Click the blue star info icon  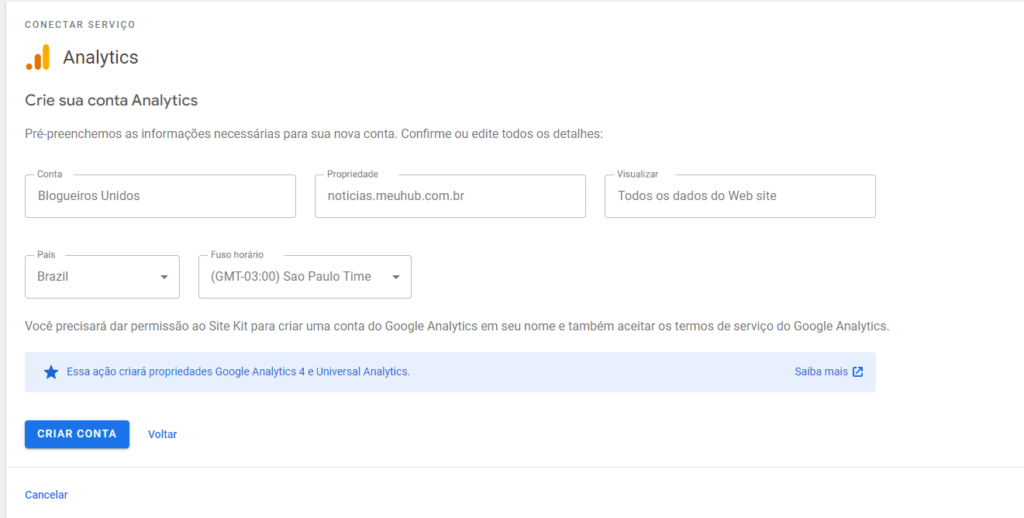51,372
